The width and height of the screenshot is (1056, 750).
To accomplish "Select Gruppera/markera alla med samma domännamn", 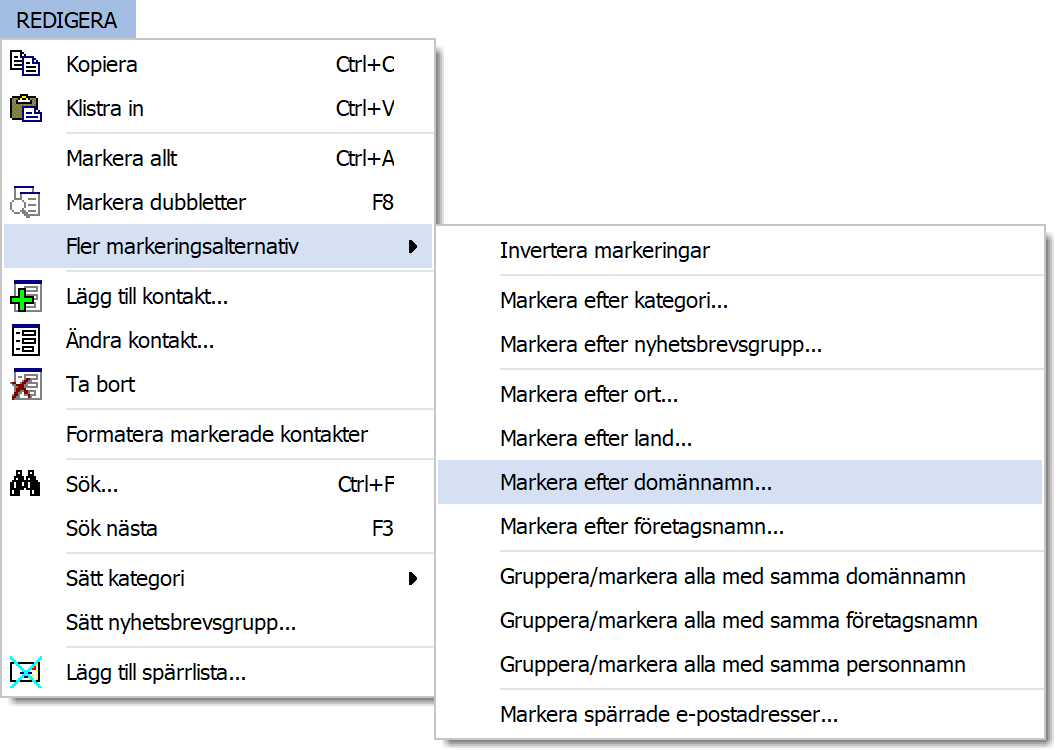I will point(739,576).
